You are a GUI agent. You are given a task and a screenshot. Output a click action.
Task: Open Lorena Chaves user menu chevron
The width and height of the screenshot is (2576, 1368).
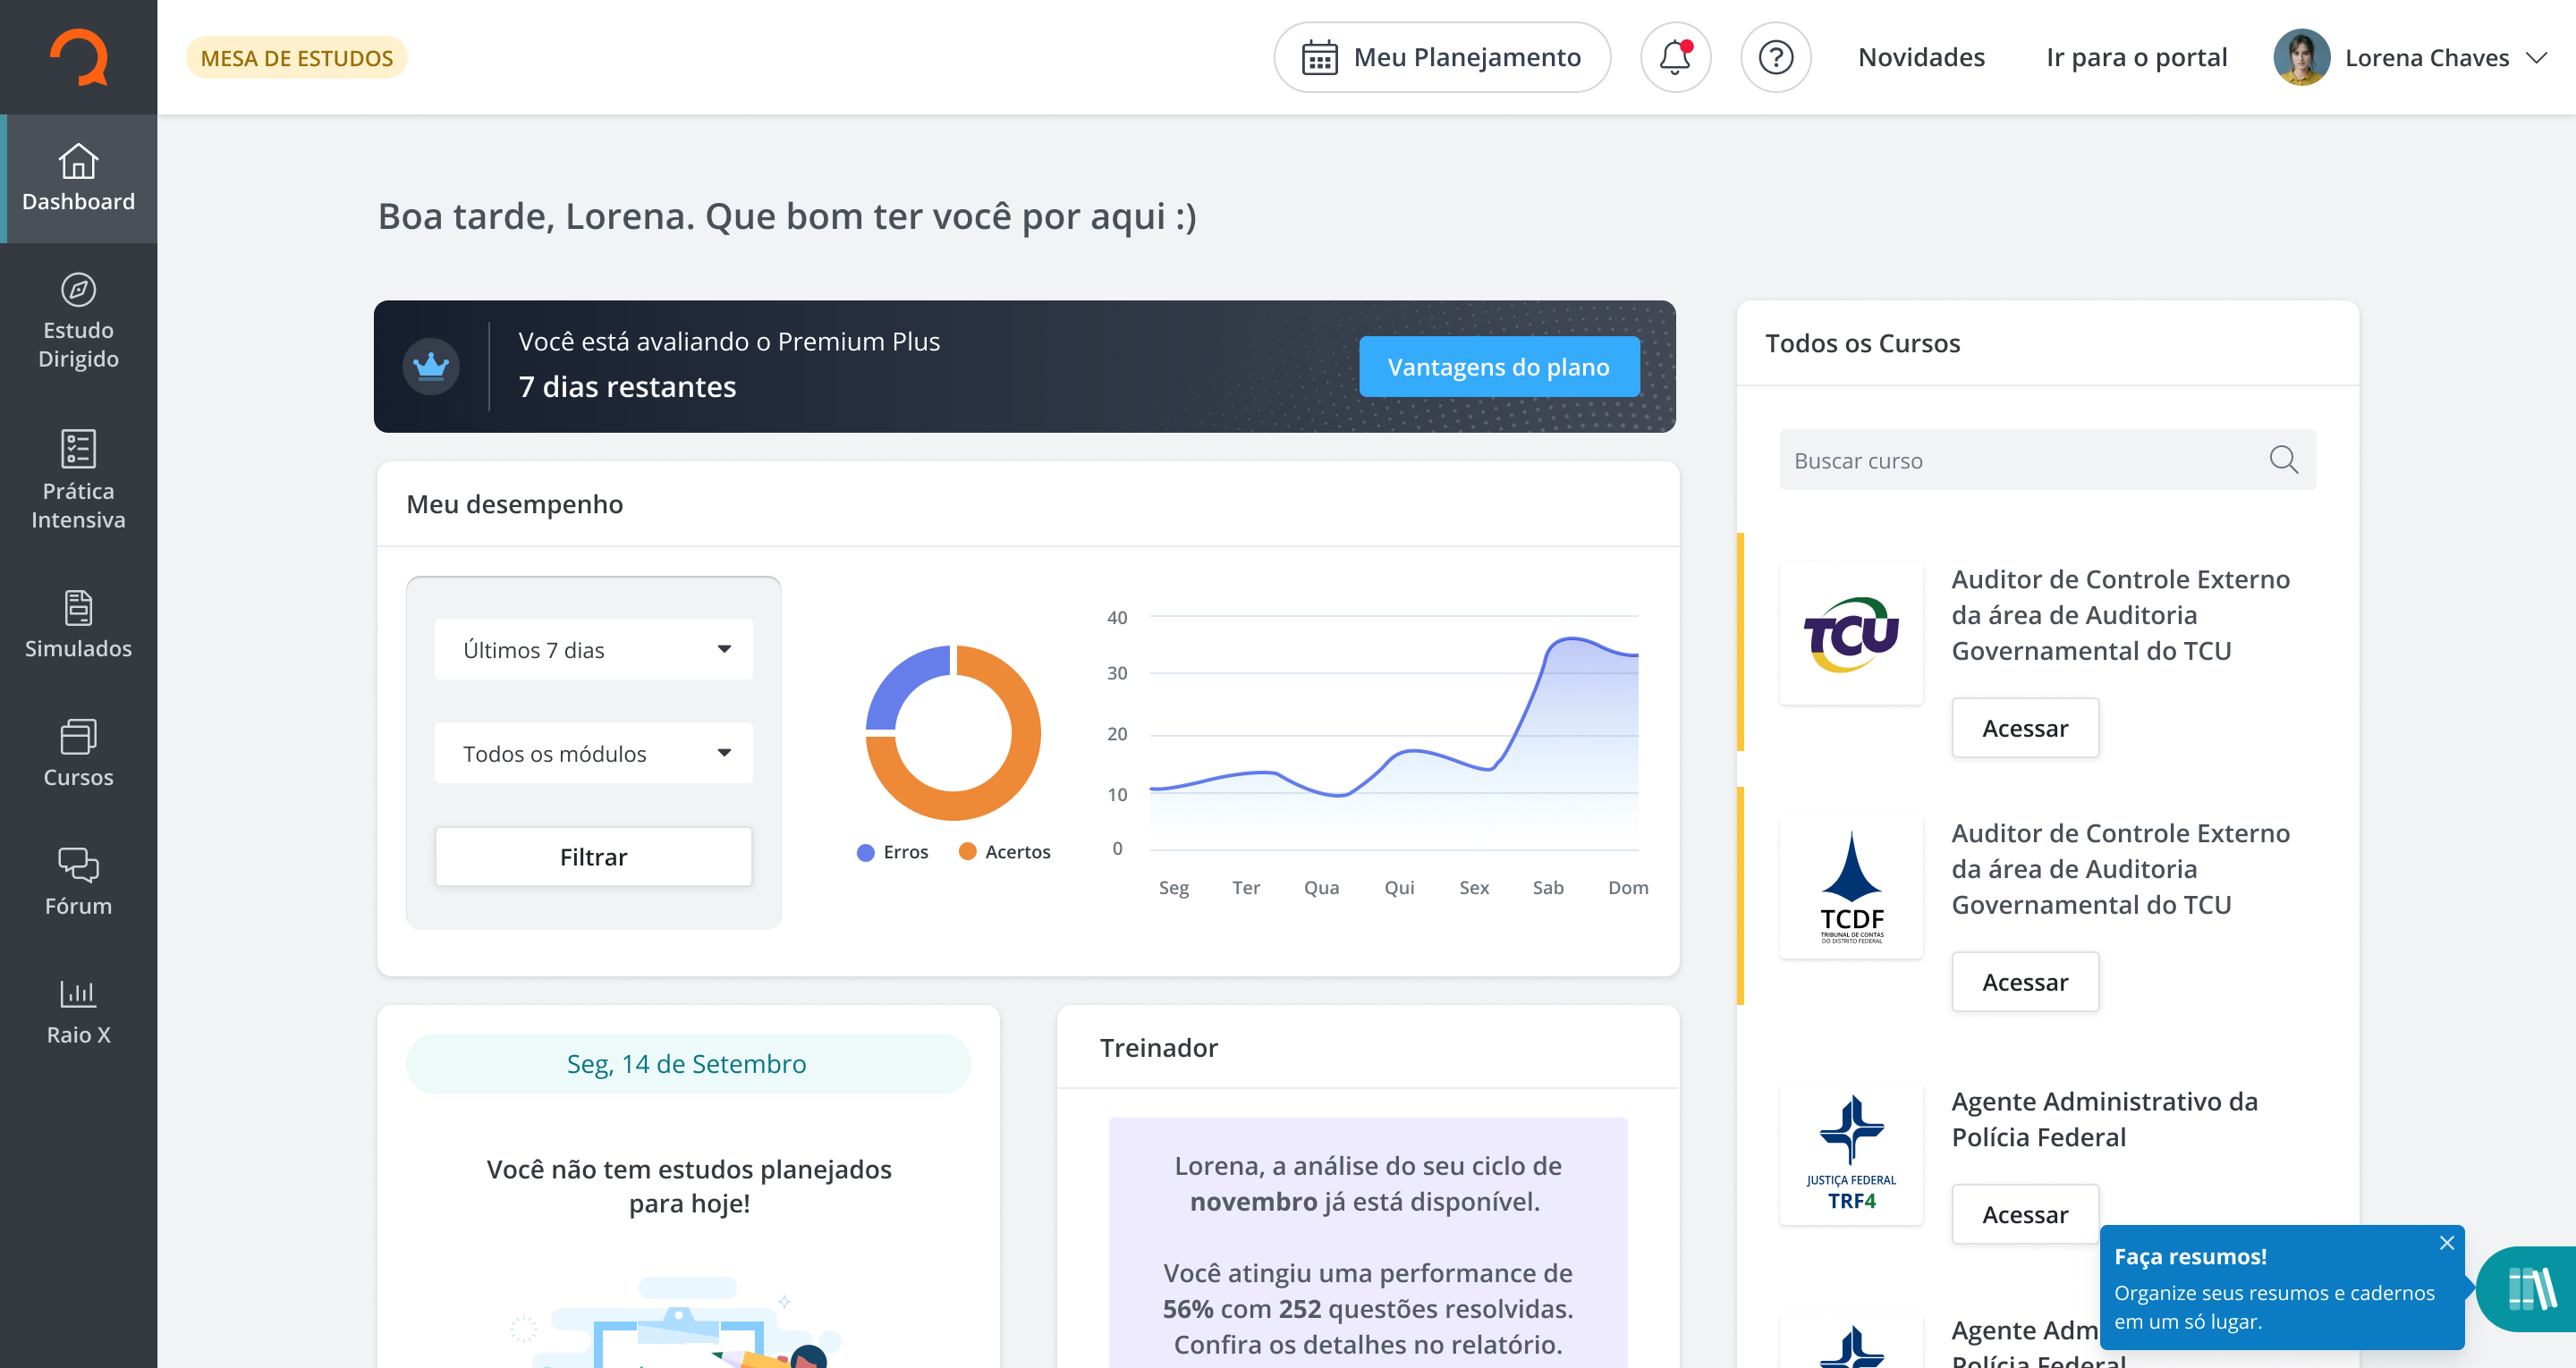[x=2537, y=58]
